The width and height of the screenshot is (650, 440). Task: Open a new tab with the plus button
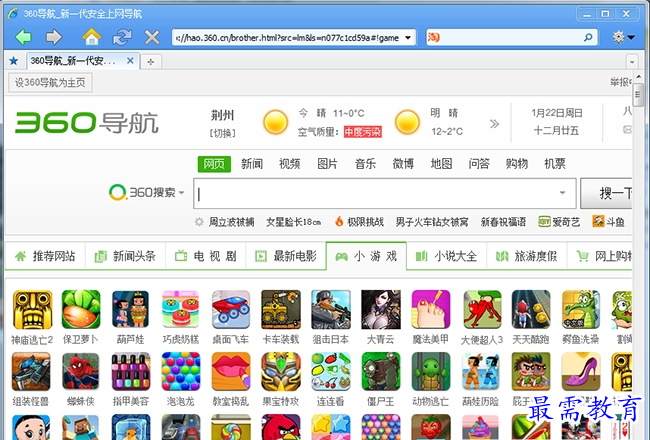150,62
